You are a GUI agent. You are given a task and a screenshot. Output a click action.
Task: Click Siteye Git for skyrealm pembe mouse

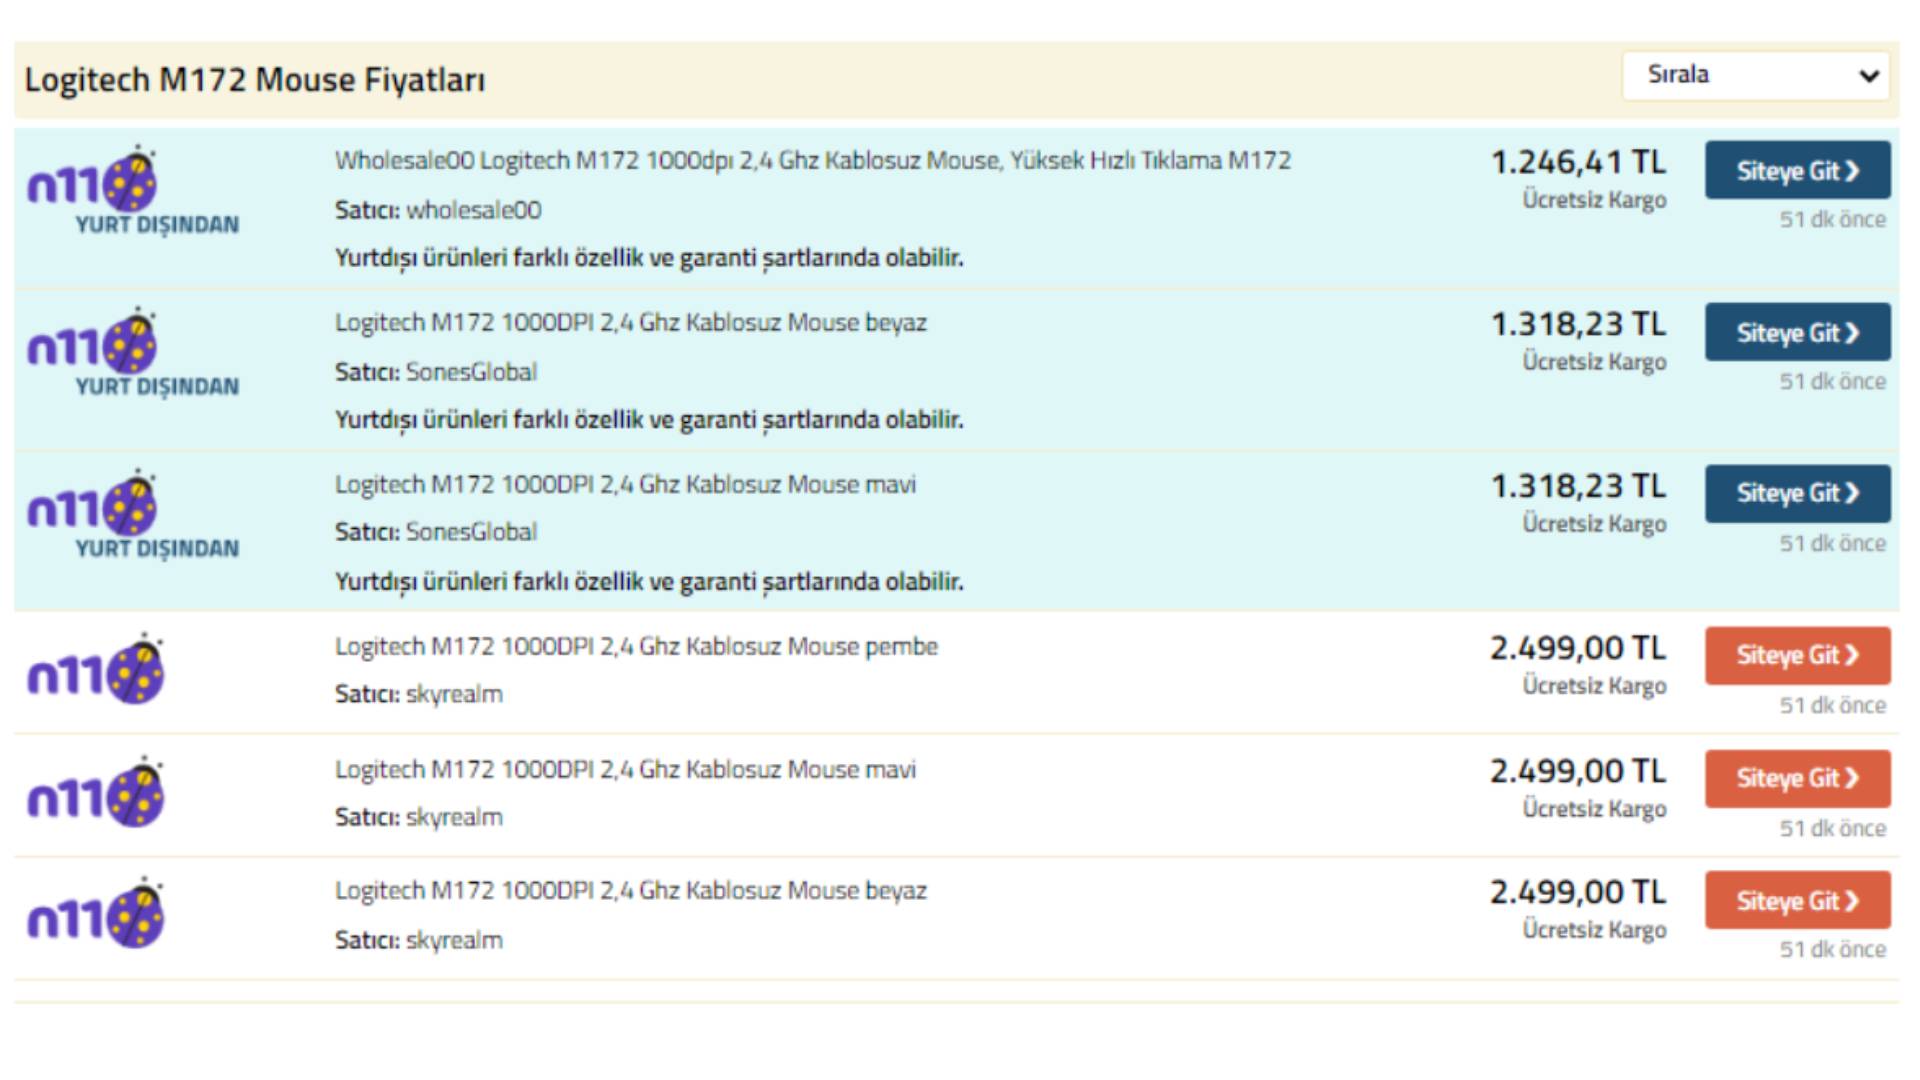[x=1797, y=655]
